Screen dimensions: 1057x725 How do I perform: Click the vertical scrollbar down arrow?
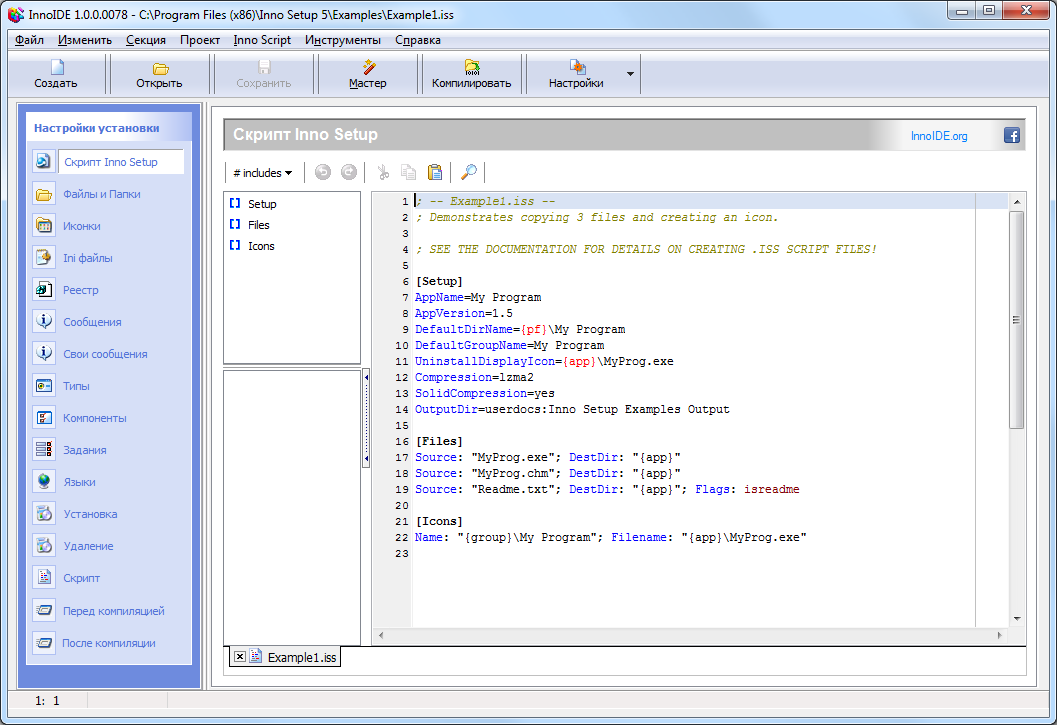pyautogui.click(x=1017, y=618)
